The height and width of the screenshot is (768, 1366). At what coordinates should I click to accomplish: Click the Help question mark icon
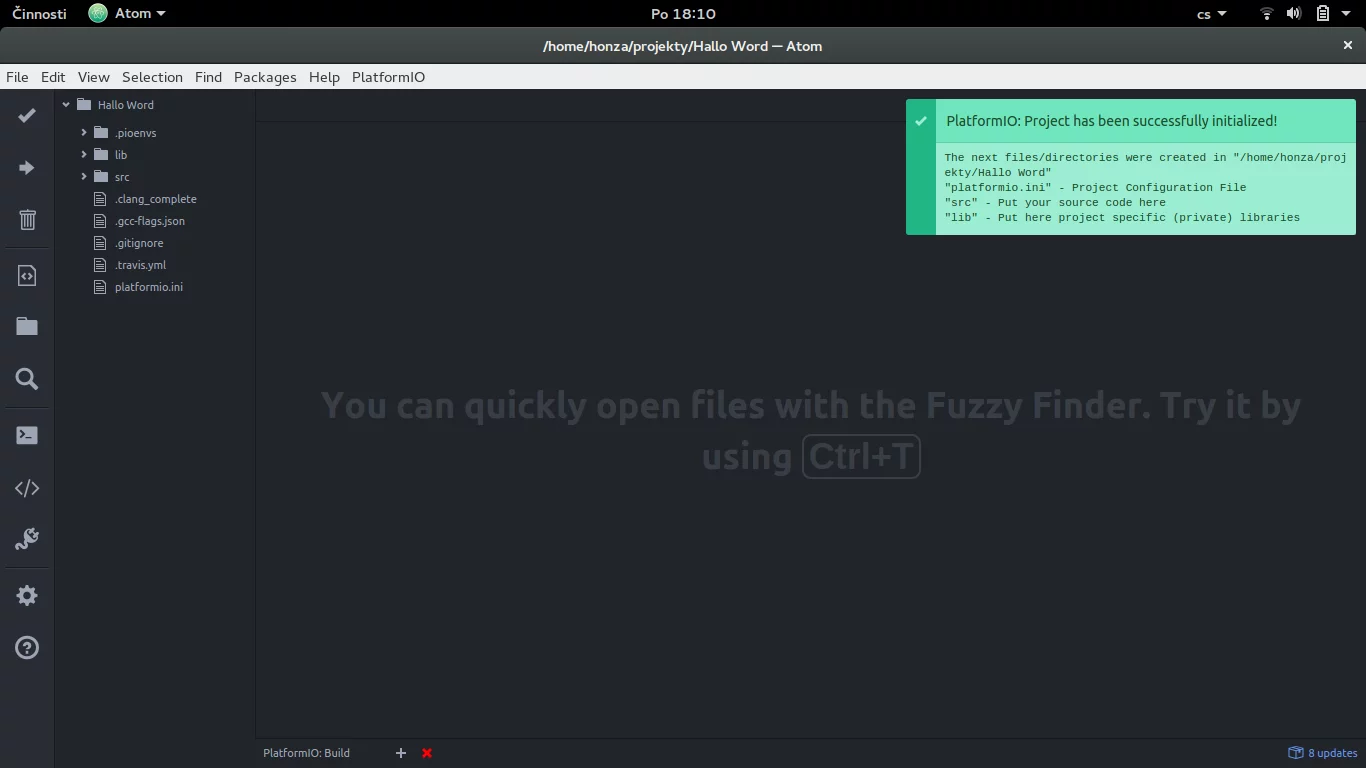pos(27,648)
